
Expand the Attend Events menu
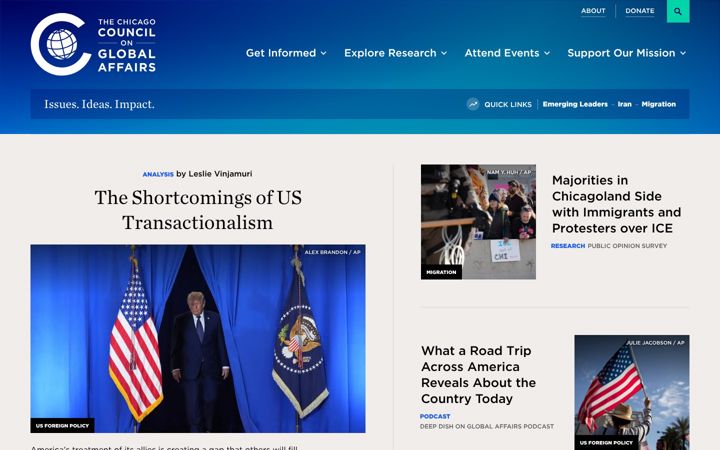pos(507,53)
